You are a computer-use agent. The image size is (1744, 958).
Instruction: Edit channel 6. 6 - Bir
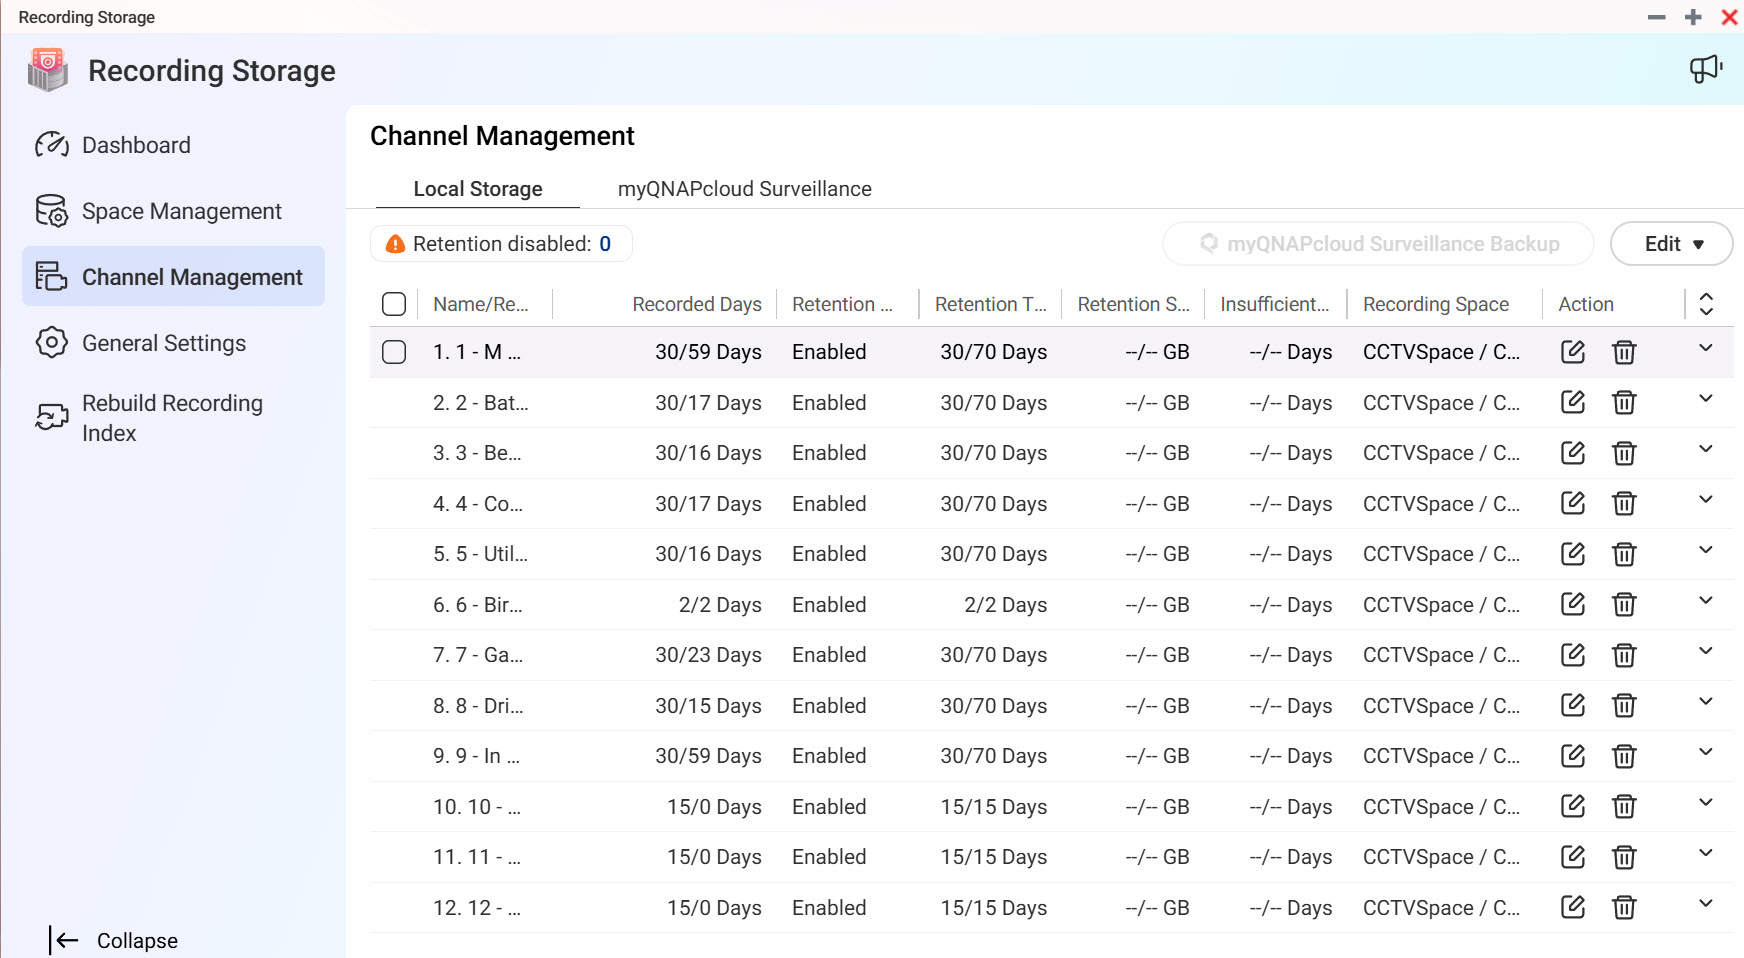[x=1573, y=604]
